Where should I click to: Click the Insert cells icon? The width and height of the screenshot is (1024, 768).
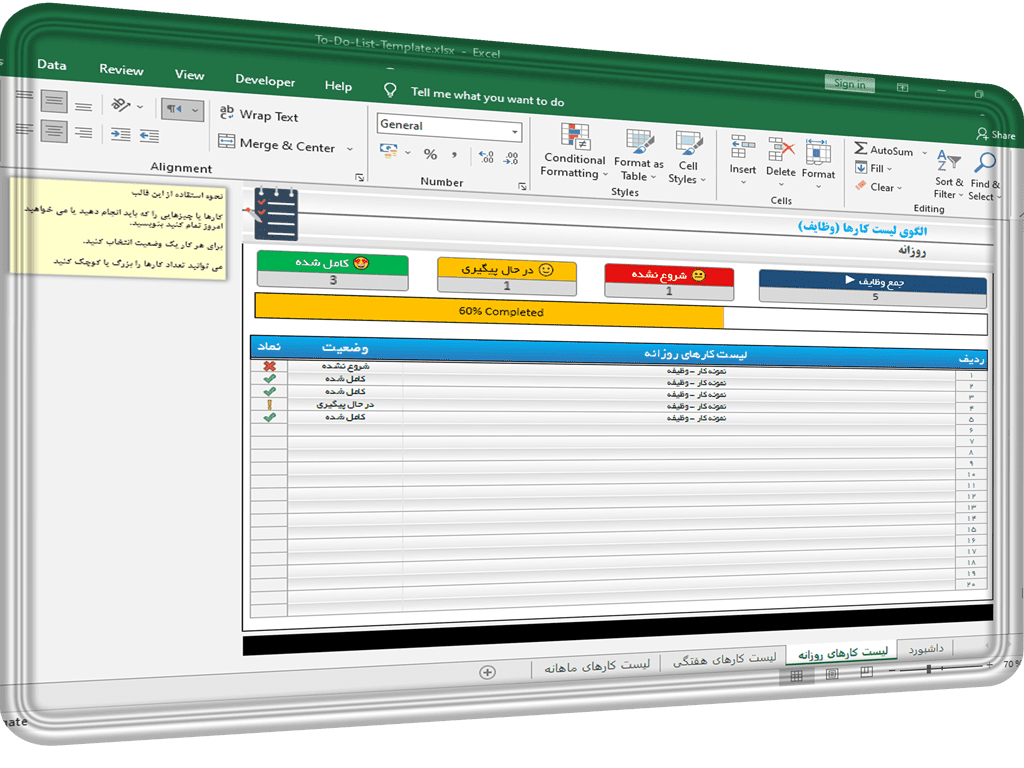click(x=743, y=147)
